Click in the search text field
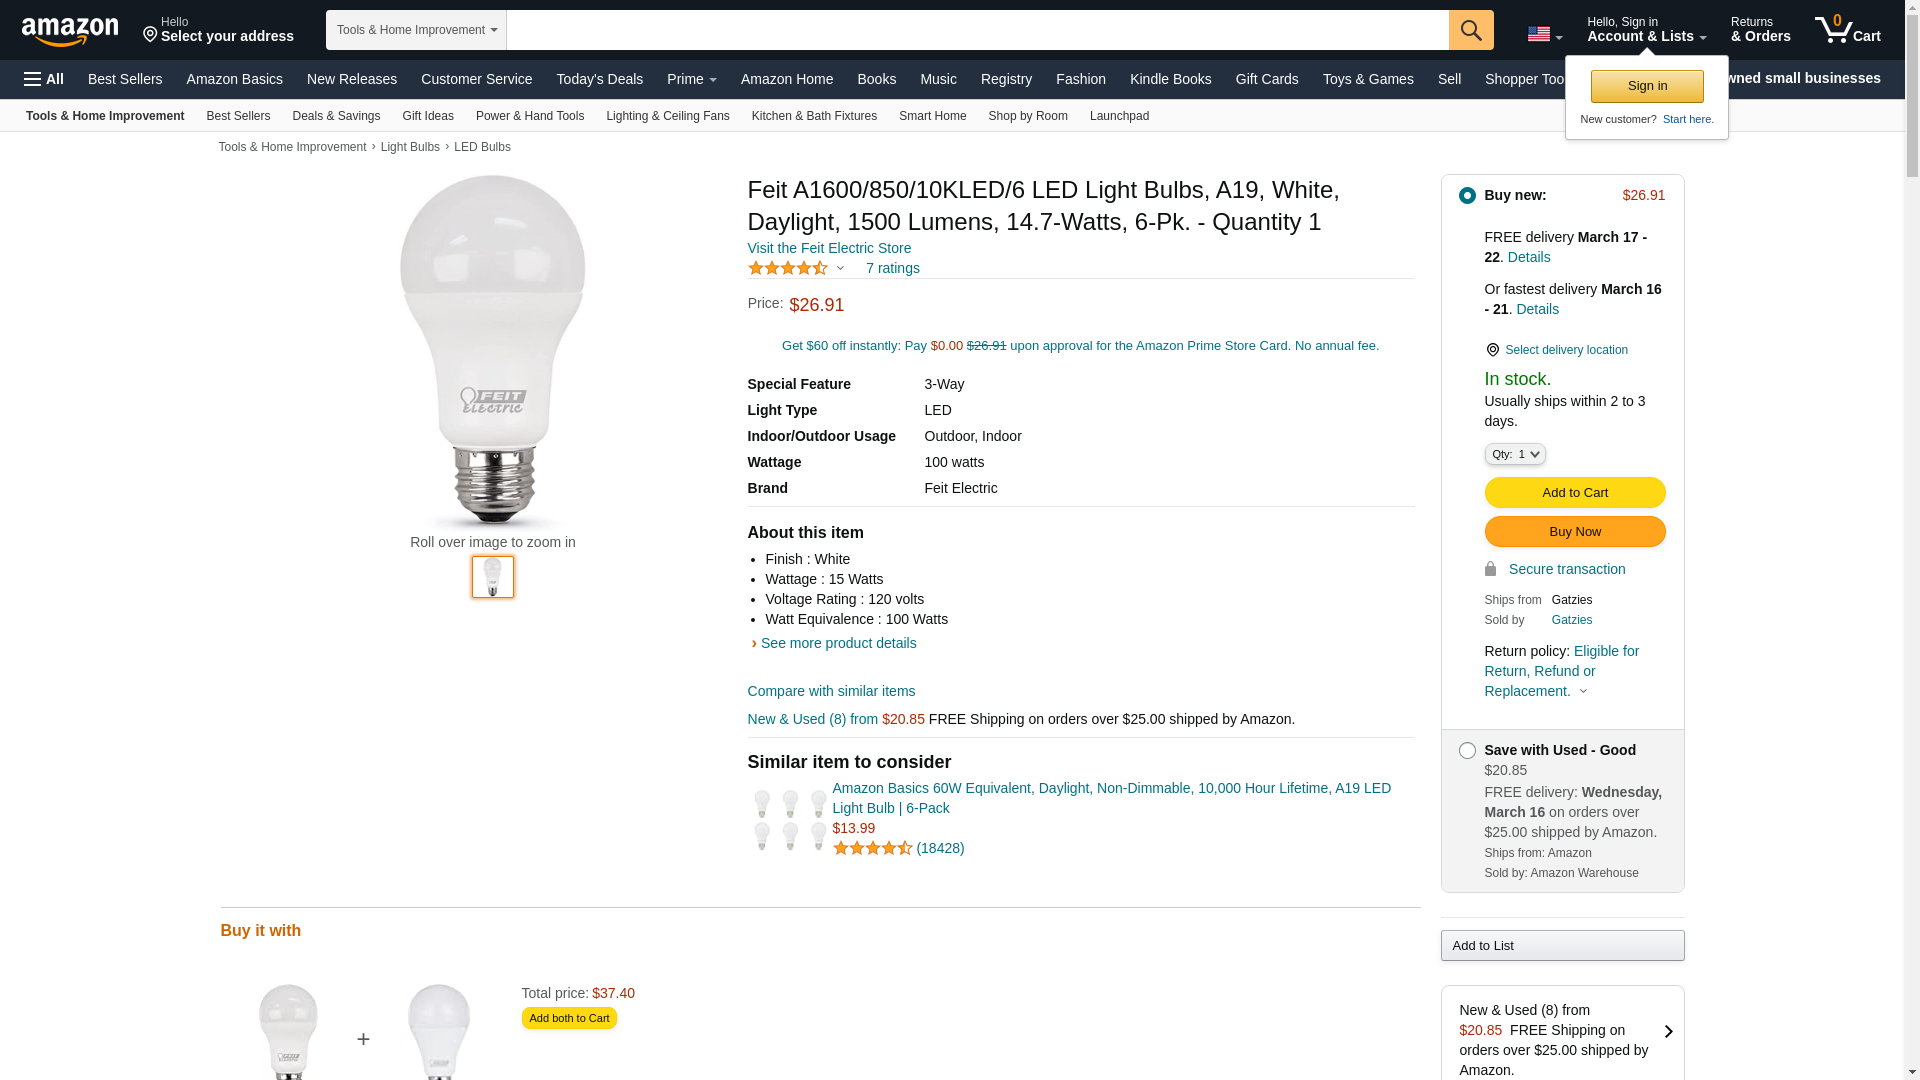The width and height of the screenshot is (1920, 1080). pos(977,30)
